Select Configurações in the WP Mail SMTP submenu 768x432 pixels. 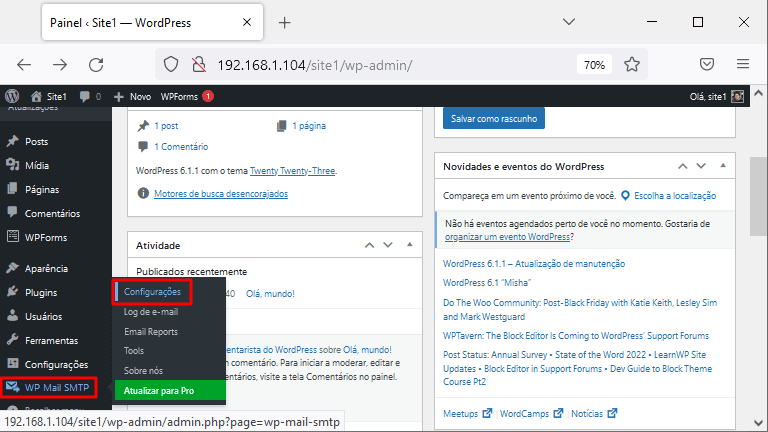152,291
